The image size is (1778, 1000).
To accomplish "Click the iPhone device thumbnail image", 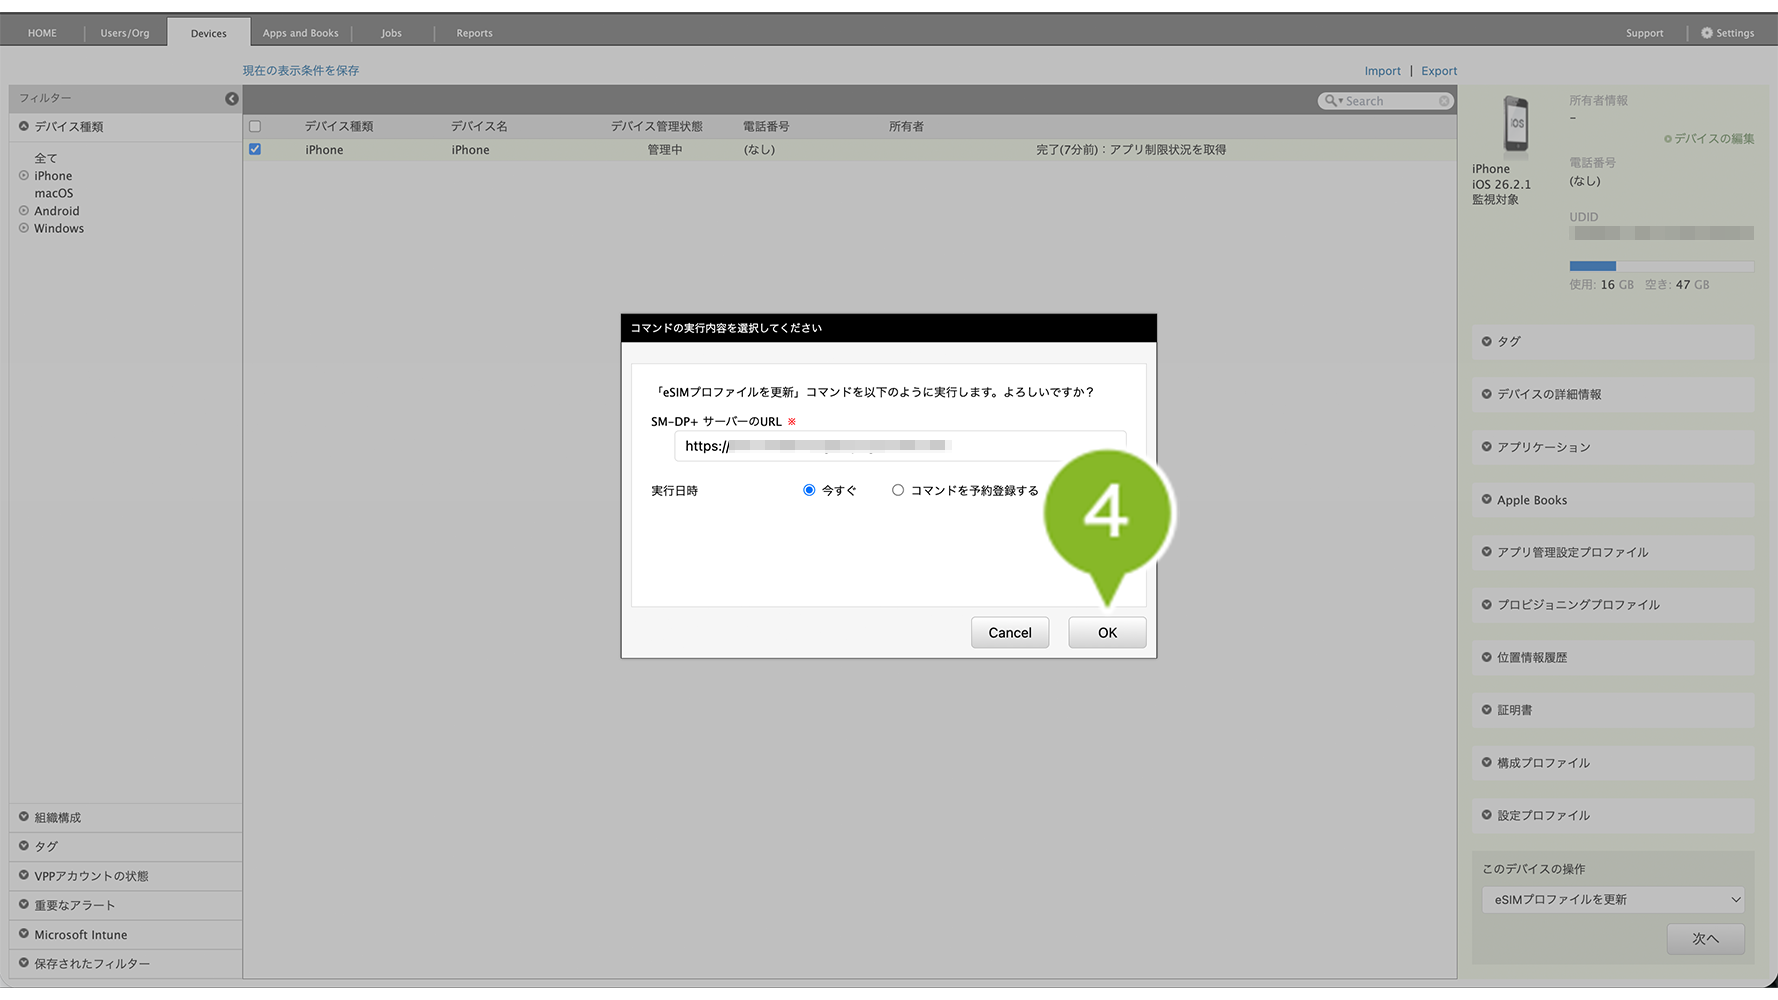I will (x=1516, y=125).
